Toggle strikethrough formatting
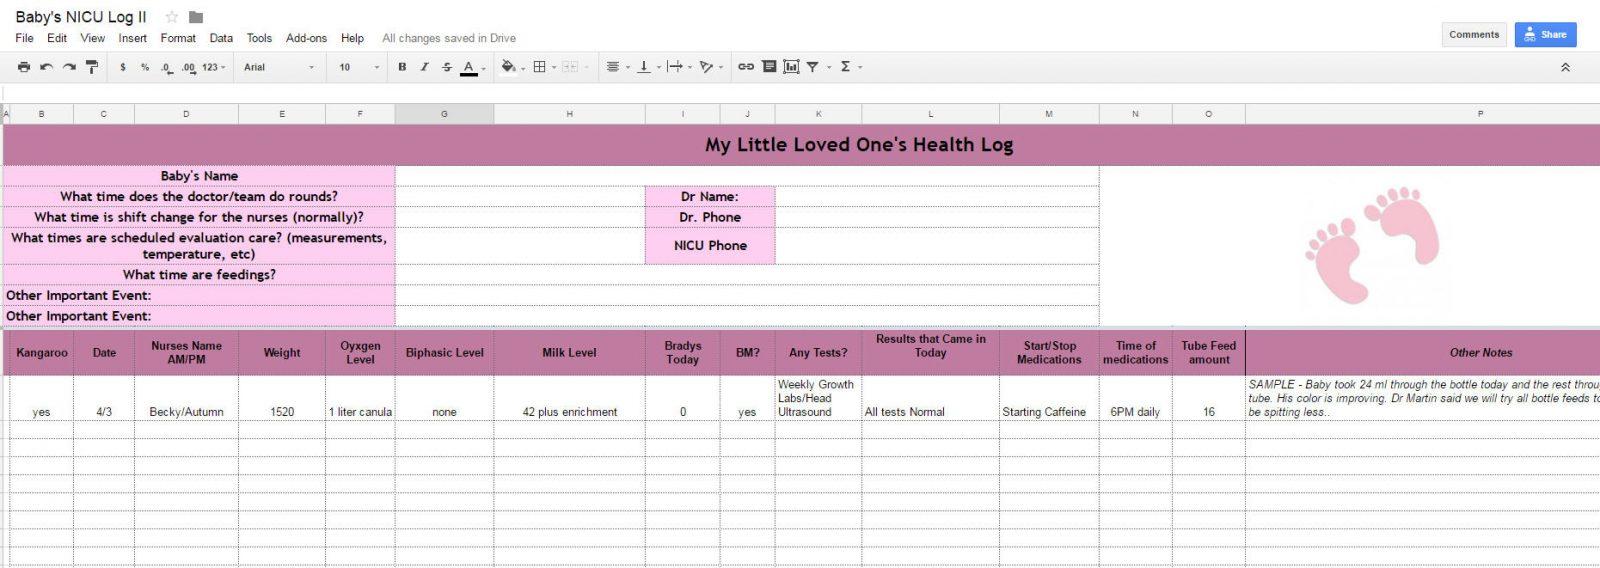 pyautogui.click(x=447, y=67)
